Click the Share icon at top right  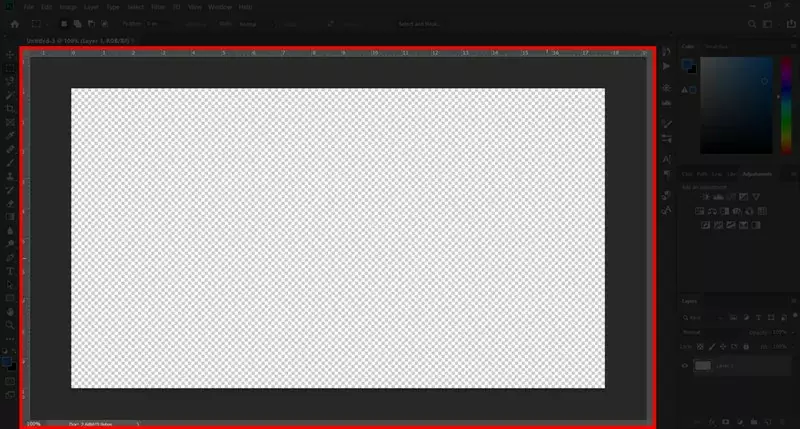[791, 24]
